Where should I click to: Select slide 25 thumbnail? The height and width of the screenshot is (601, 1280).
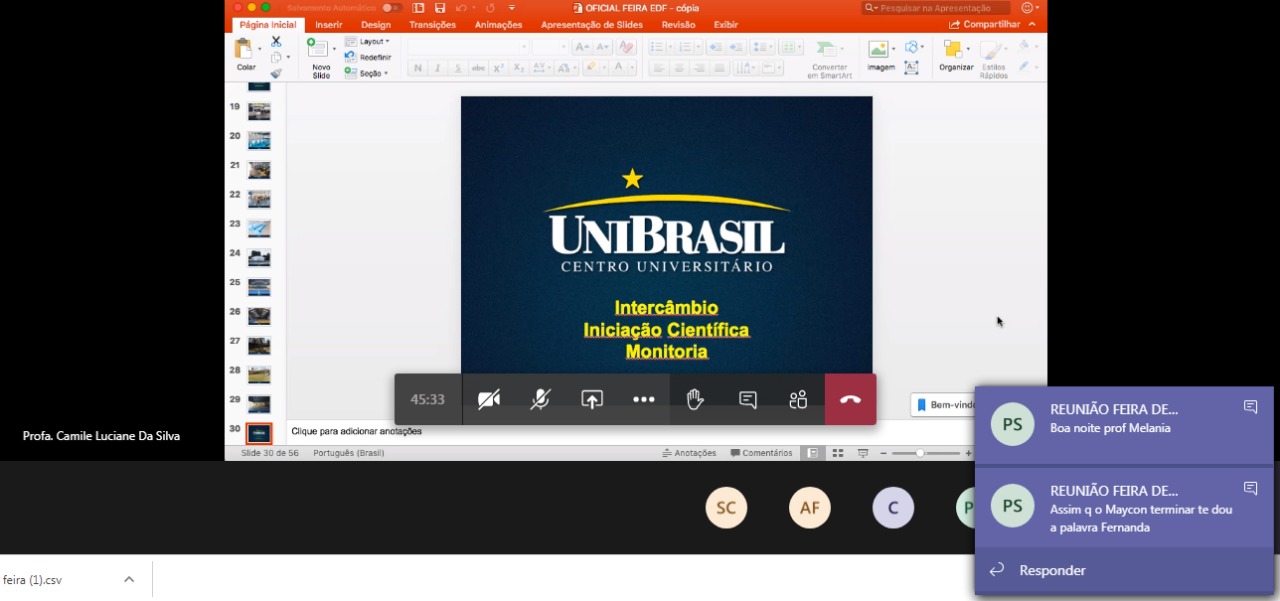(x=259, y=287)
